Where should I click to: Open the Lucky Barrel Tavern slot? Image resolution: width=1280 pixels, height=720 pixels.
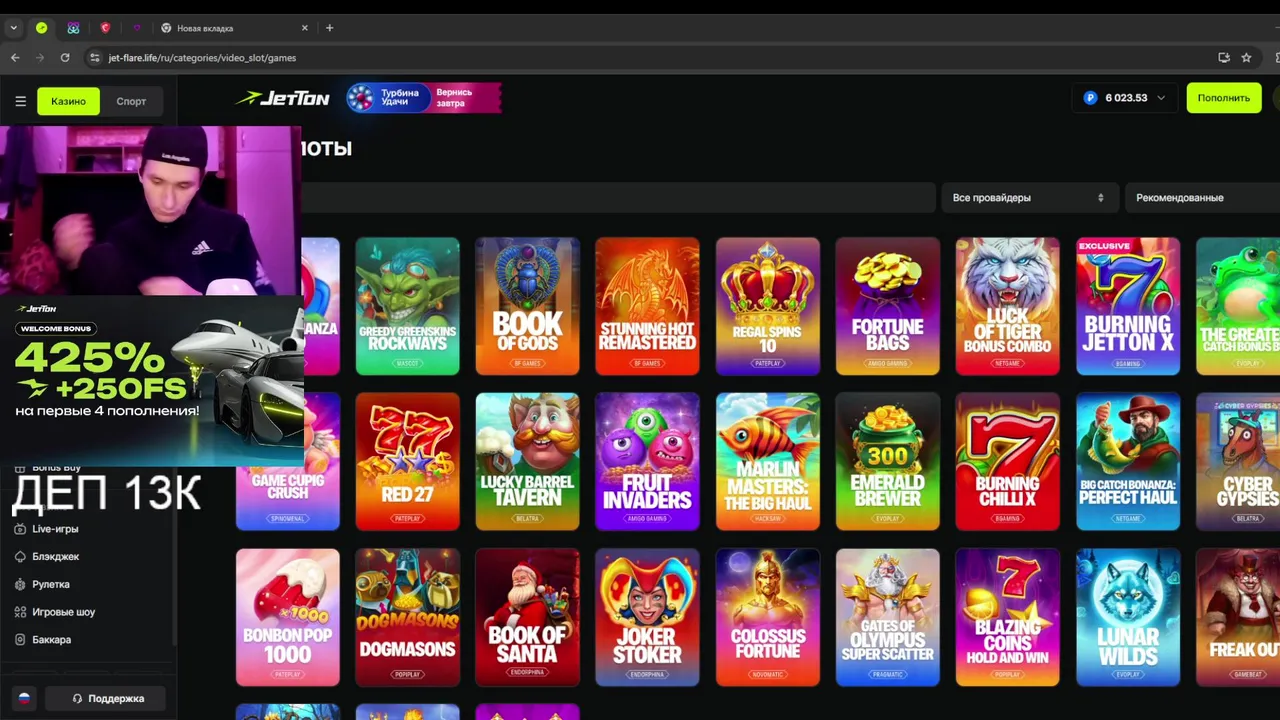[527, 461]
